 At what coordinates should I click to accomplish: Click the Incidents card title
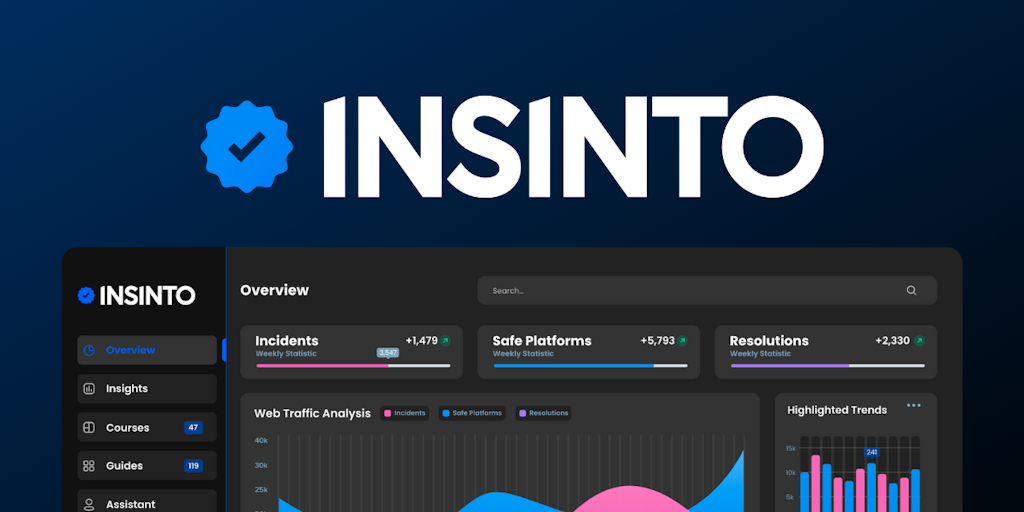tap(287, 341)
